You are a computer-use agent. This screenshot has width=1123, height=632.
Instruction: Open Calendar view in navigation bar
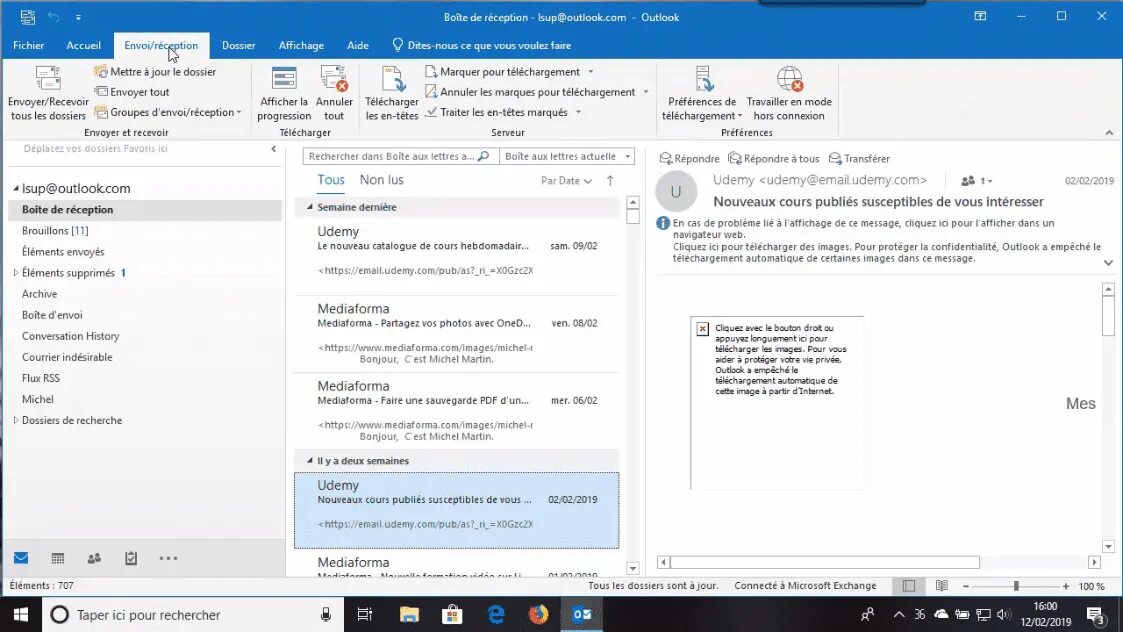(x=58, y=558)
